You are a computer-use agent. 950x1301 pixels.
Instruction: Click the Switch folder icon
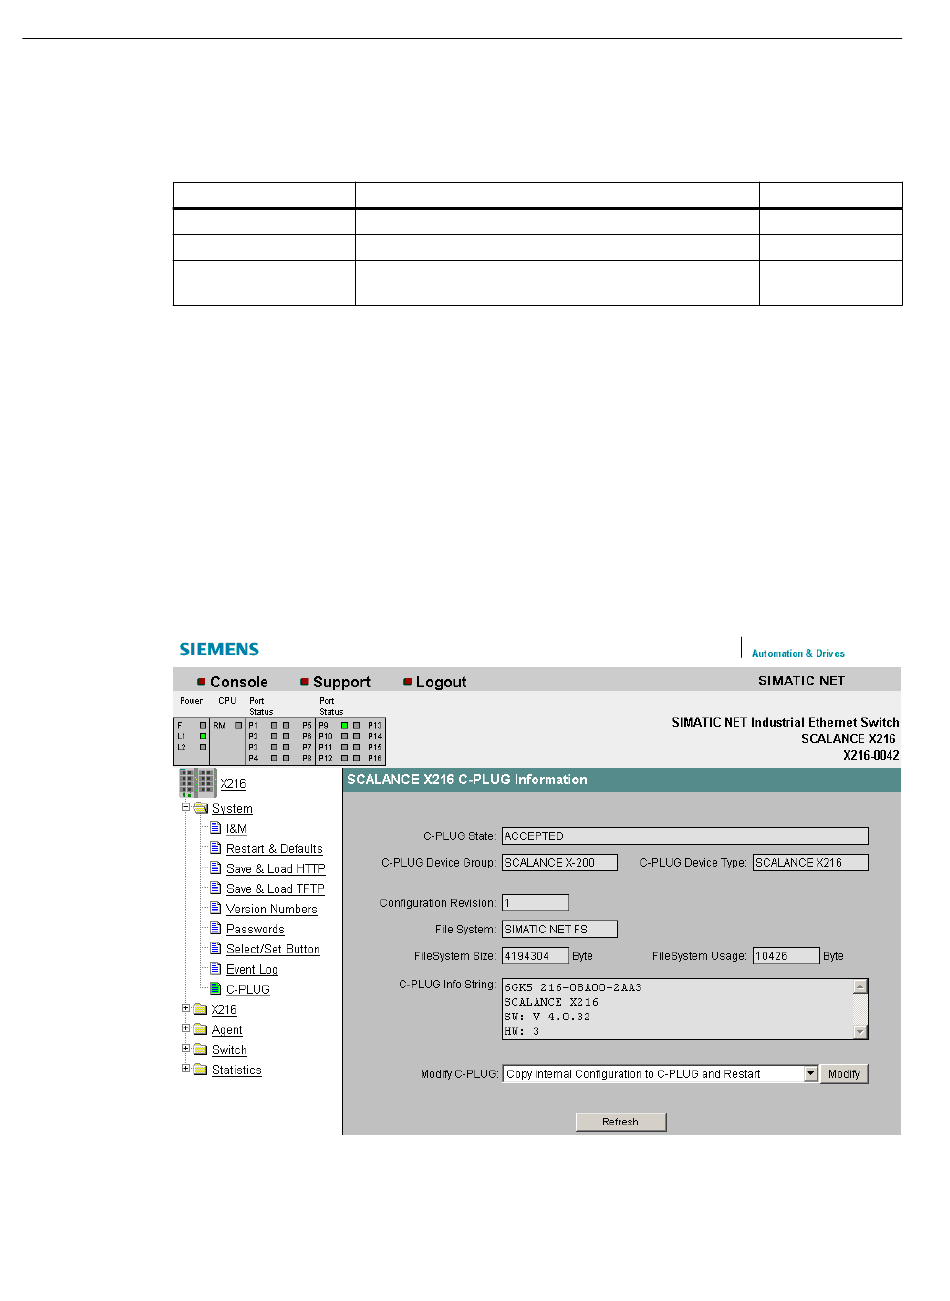tap(200, 1050)
